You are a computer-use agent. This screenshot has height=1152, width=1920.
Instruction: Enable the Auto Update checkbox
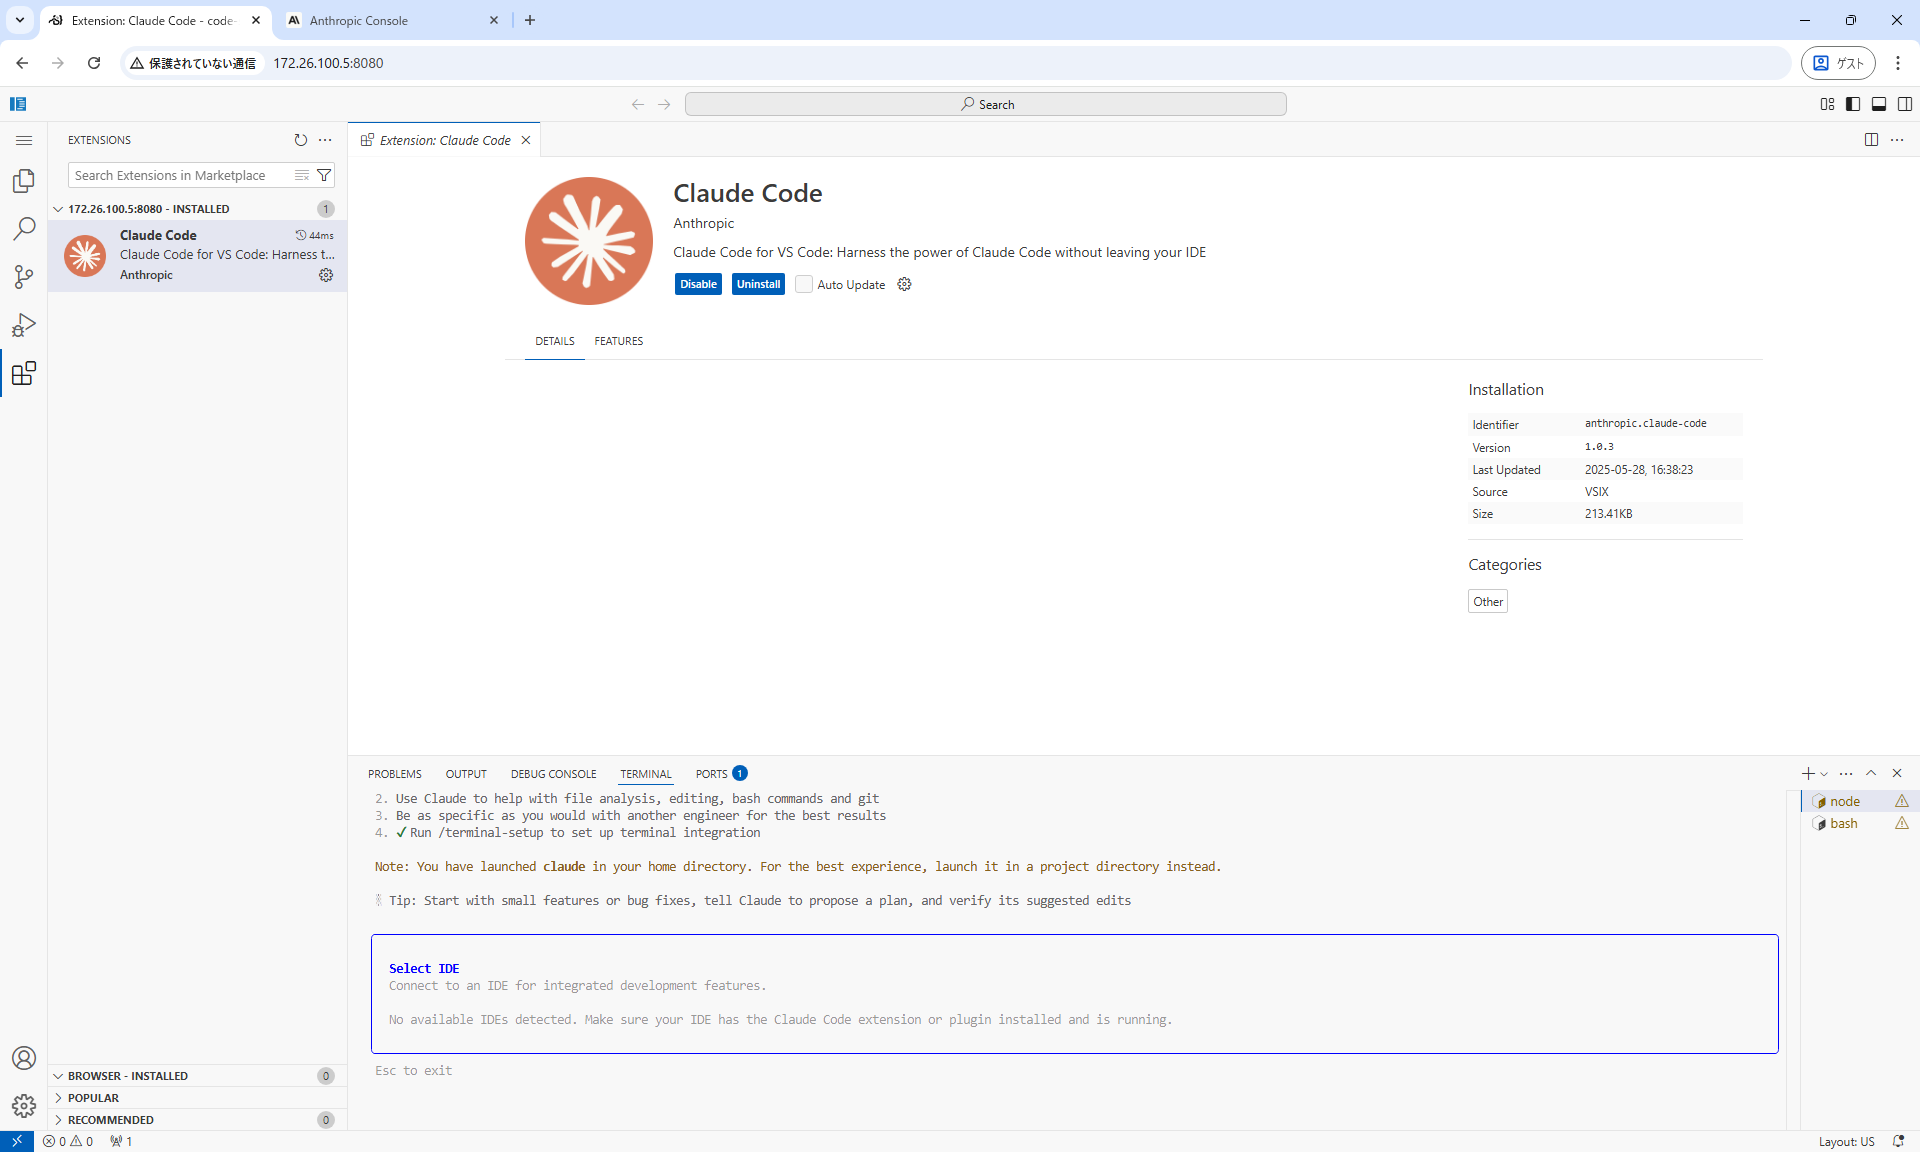pyautogui.click(x=804, y=284)
